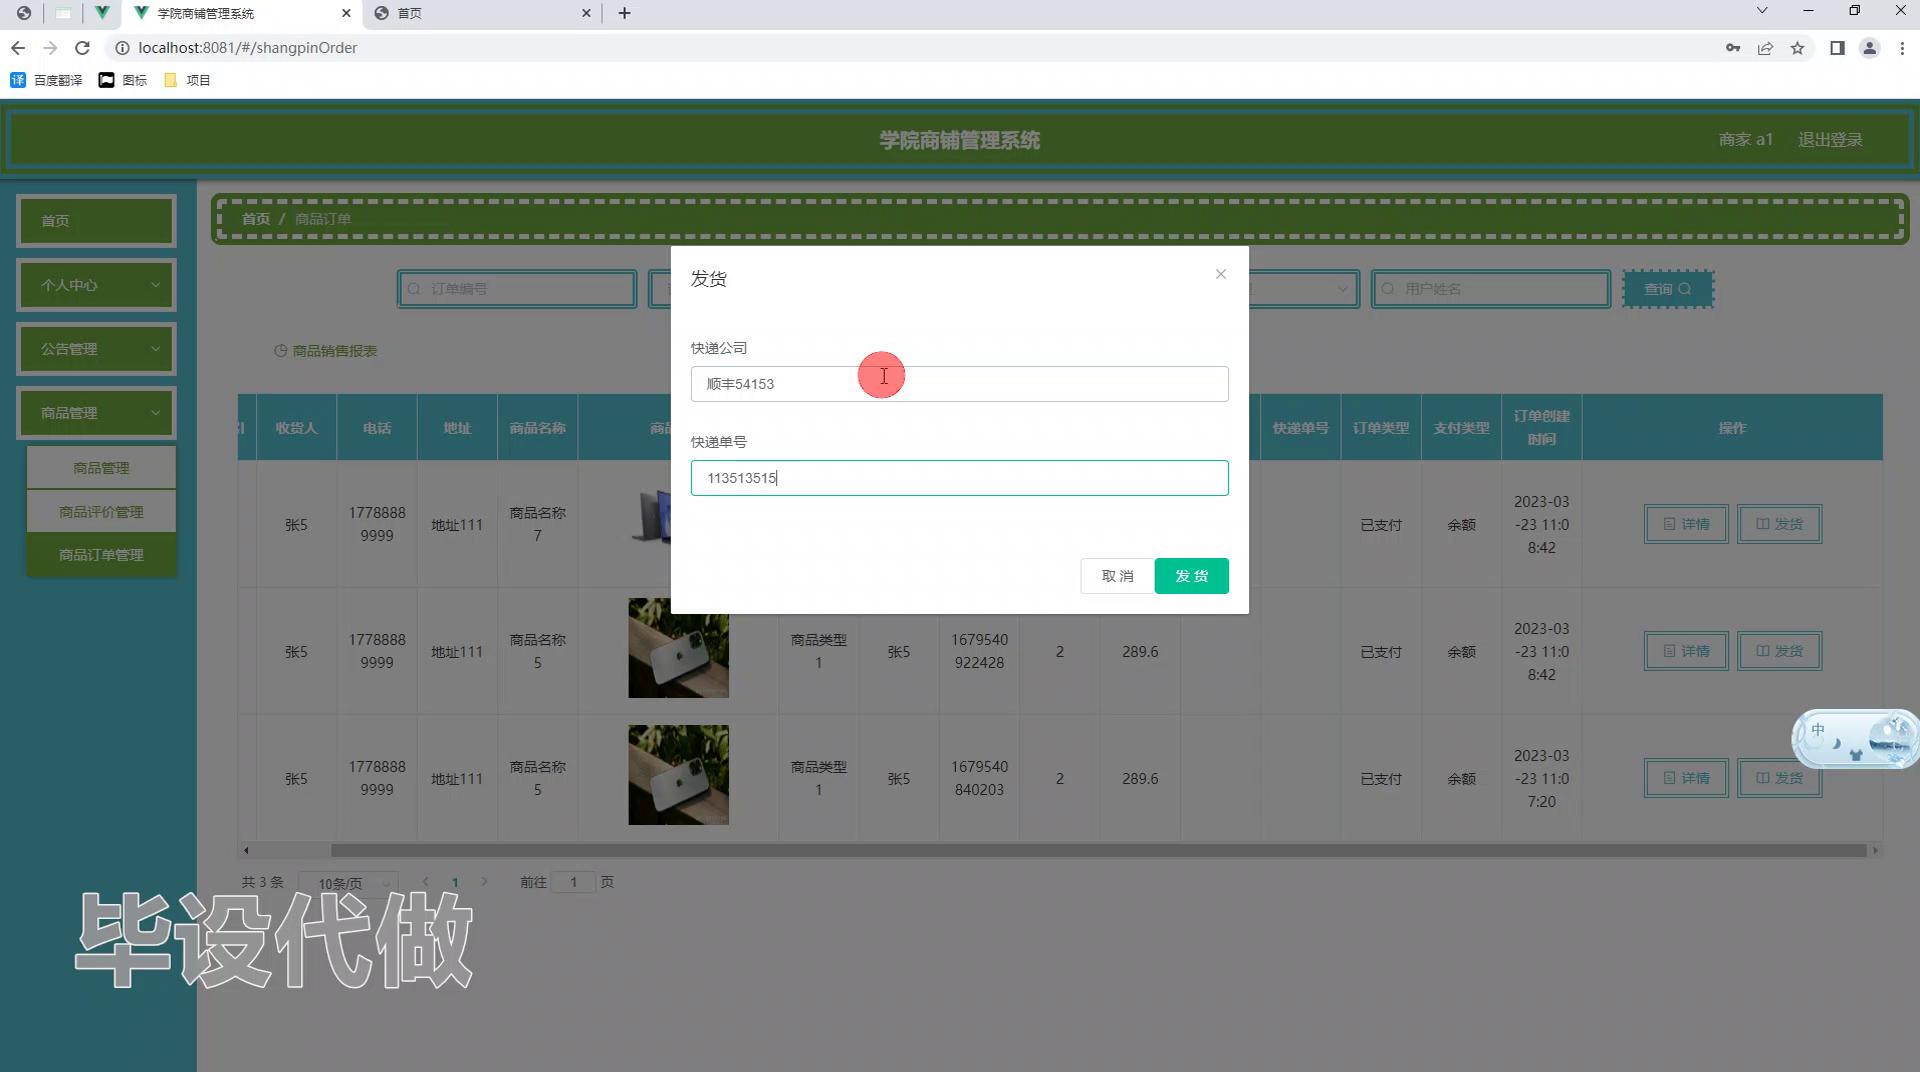The height and width of the screenshot is (1072, 1920).
Task: Open the partially hidden filter dropdown arrow
Action: pos(1342,289)
